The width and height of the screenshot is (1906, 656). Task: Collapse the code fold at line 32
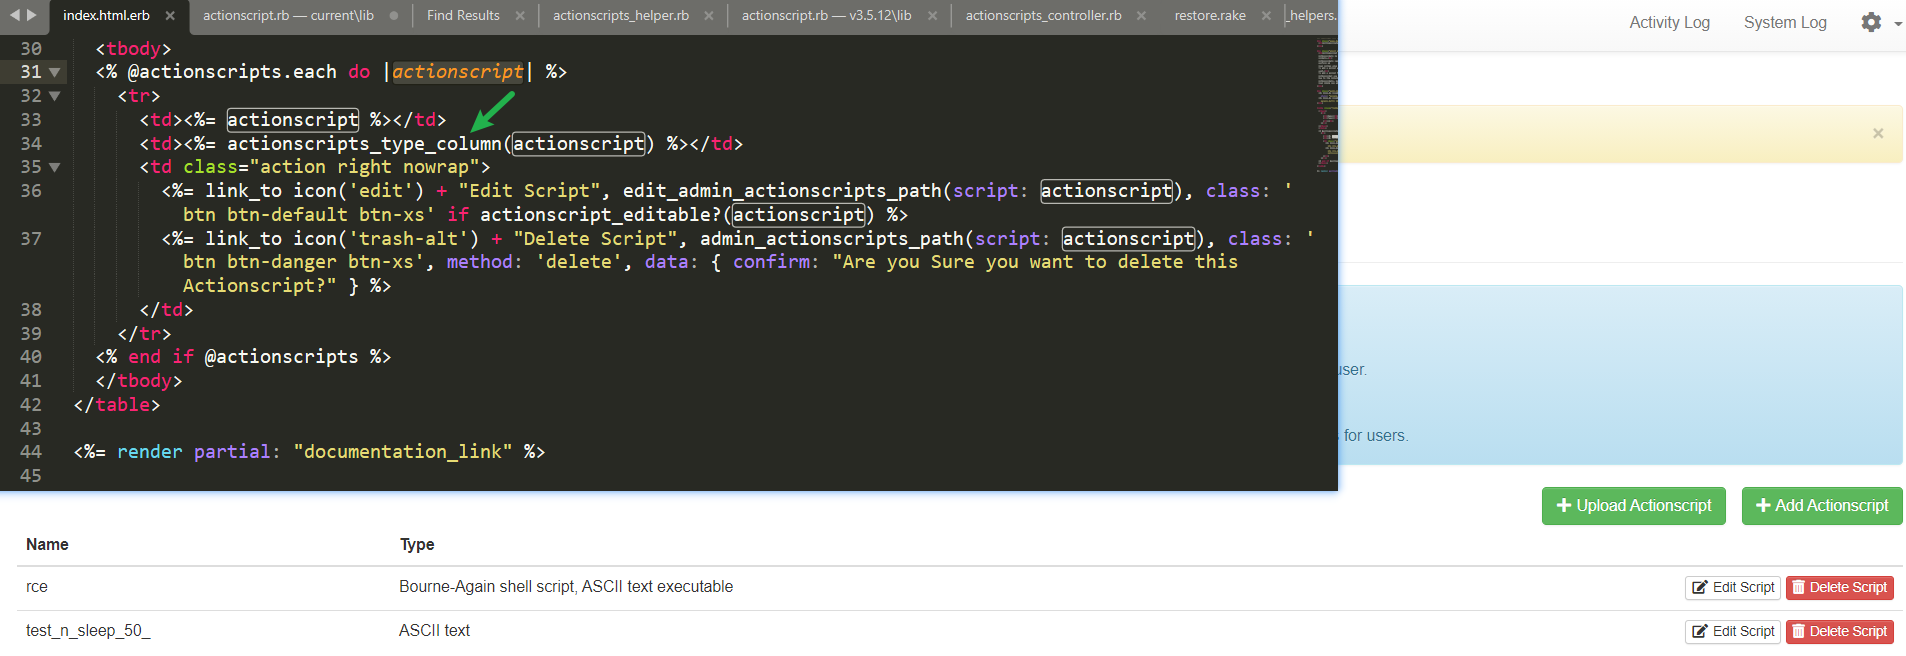pos(54,96)
